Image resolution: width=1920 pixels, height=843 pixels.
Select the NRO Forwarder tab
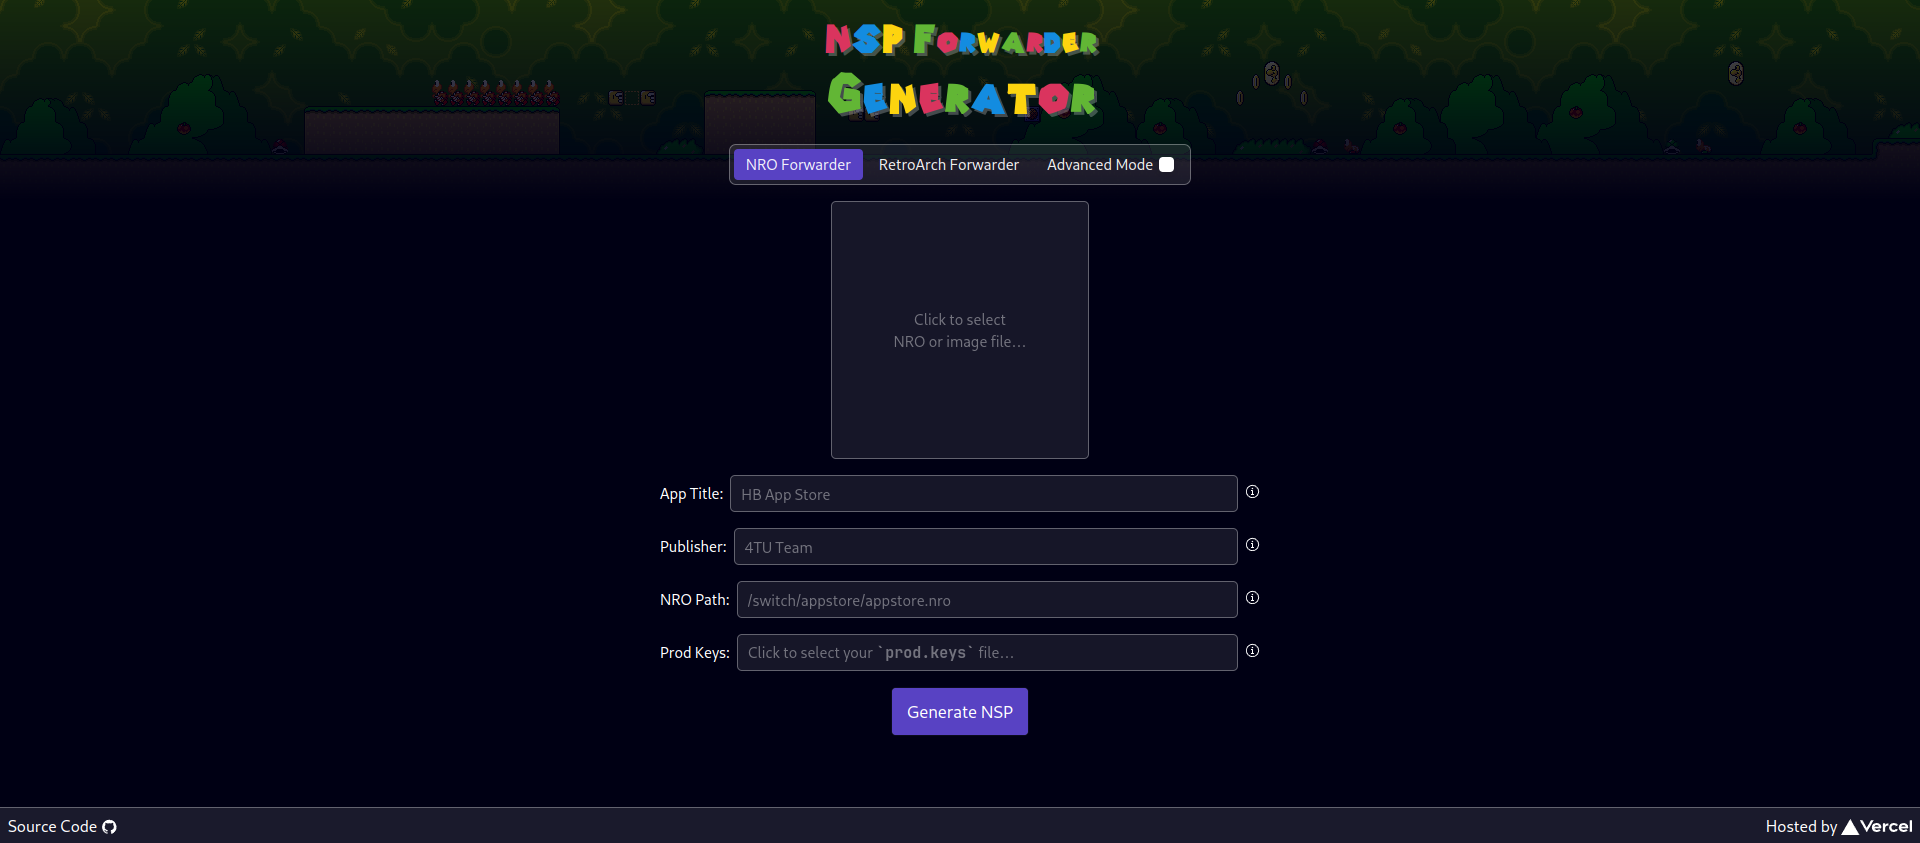tap(798, 165)
